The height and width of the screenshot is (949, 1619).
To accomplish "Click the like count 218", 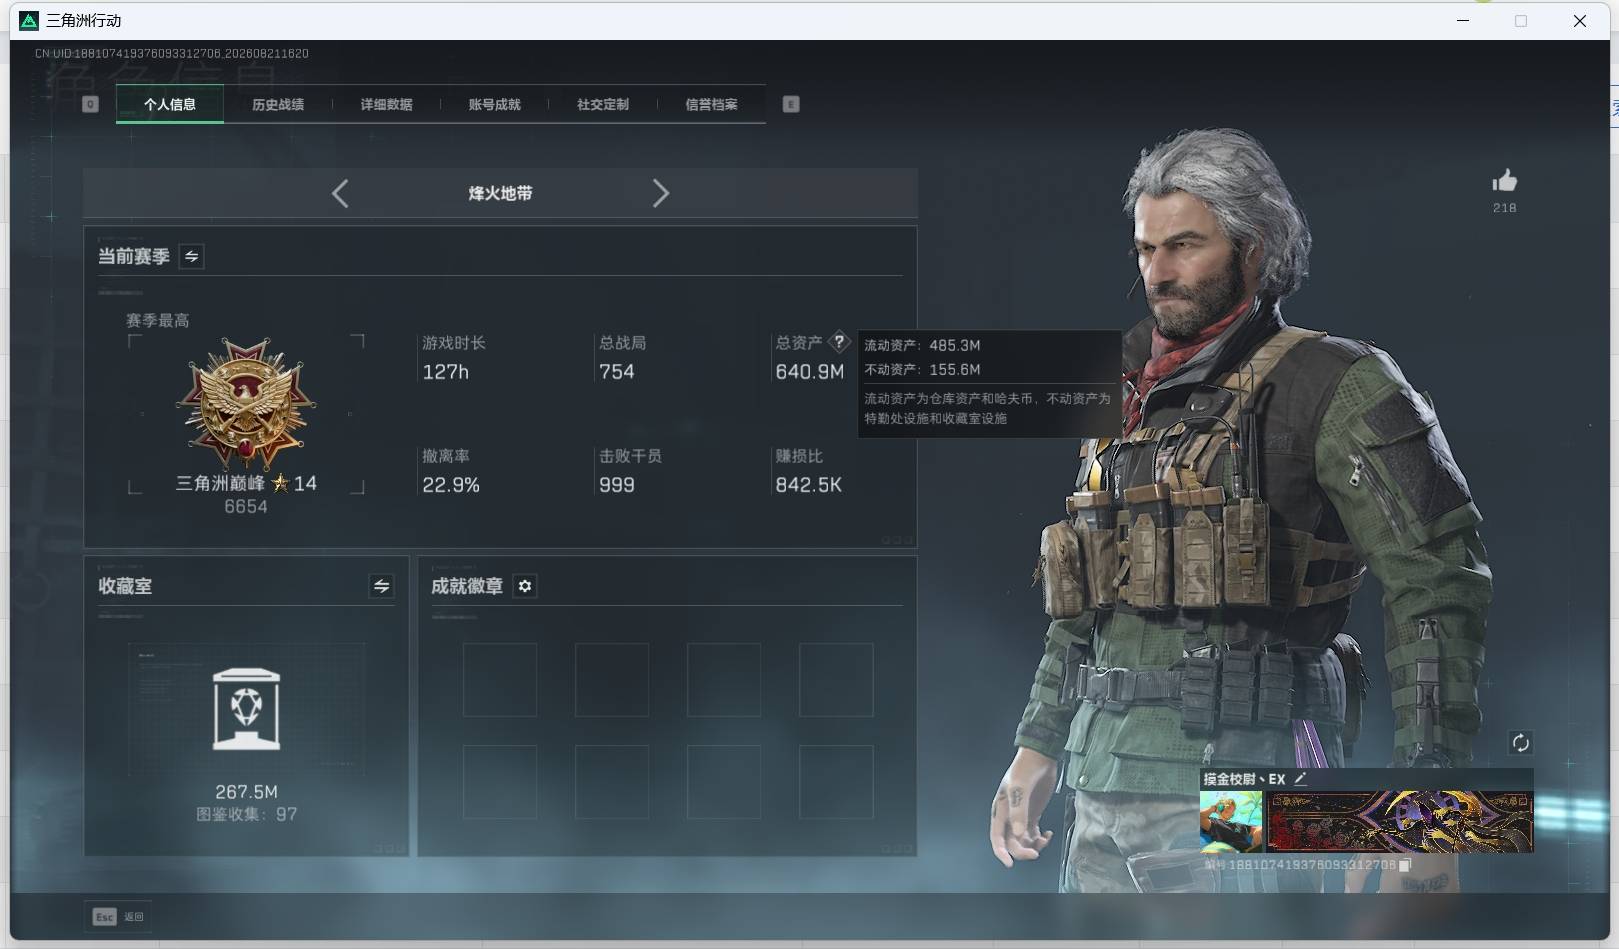I will (x=1504, y=208).
